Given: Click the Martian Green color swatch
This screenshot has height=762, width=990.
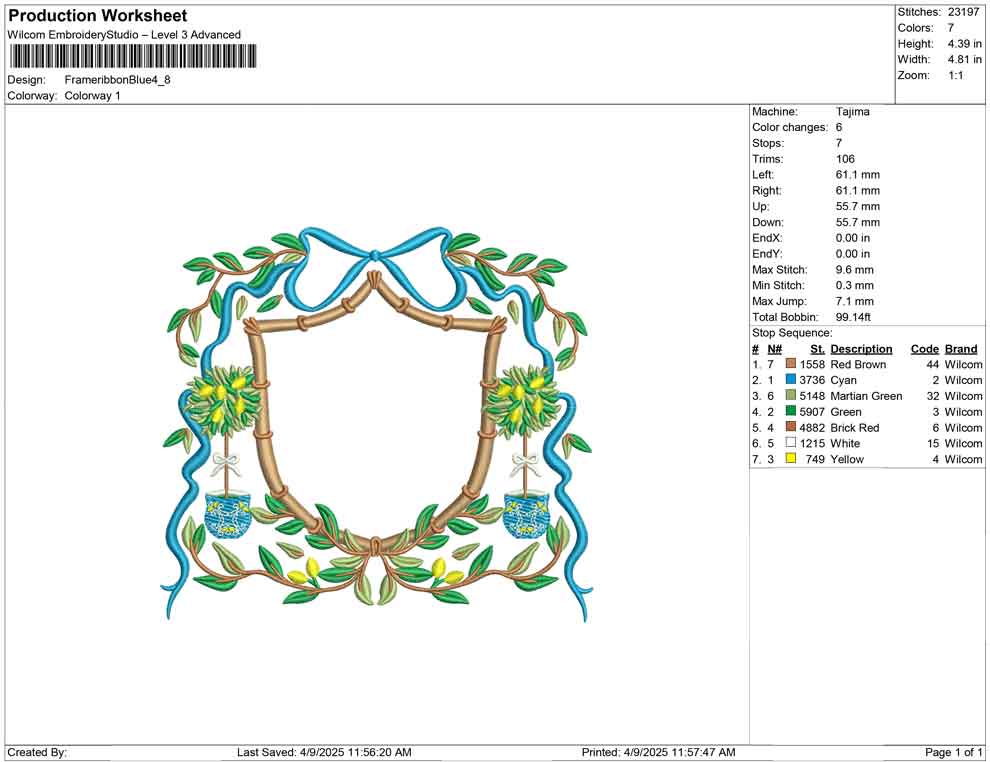Looking at the screenshot, I should 790,395.
